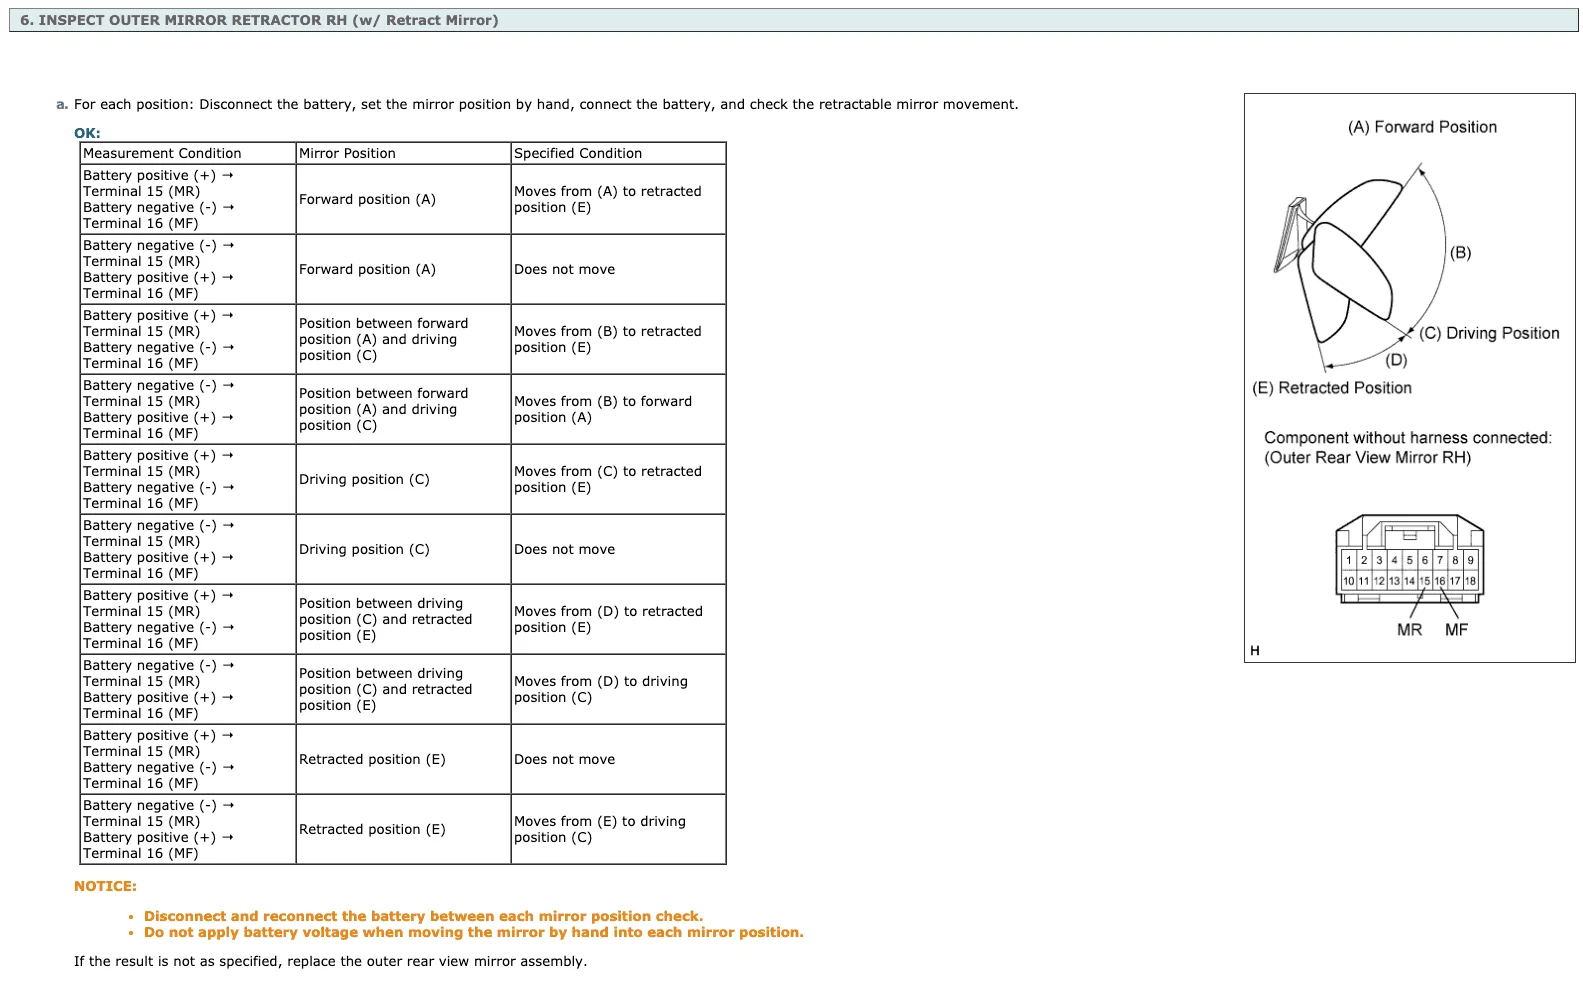Click the '(E) Retracted Position' diagram label

(x=1332, y=388)
